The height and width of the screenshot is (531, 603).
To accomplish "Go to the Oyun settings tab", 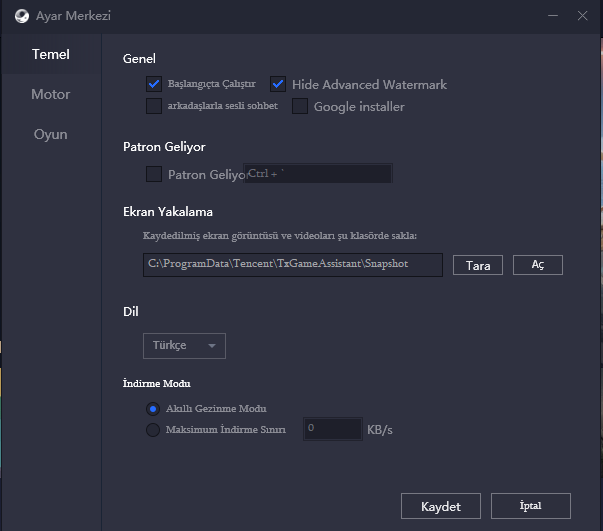I will (x=50, y=134).
